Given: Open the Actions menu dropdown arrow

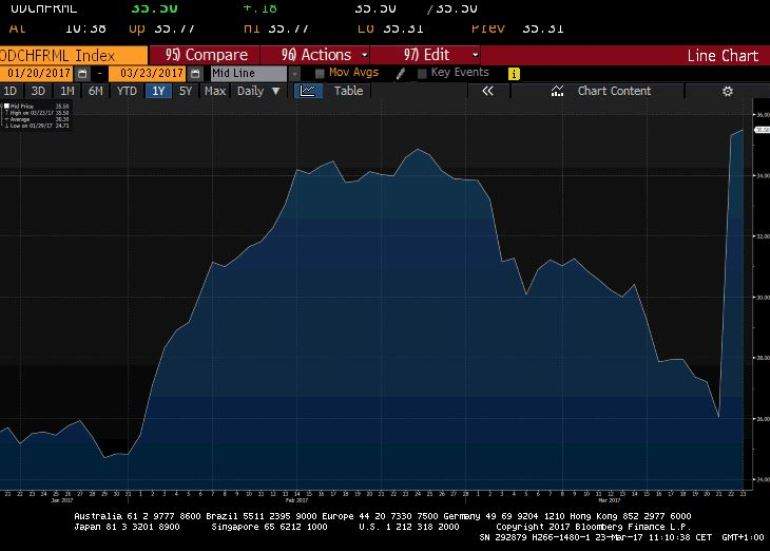Looking at the screenshot, I should point(364,55).
